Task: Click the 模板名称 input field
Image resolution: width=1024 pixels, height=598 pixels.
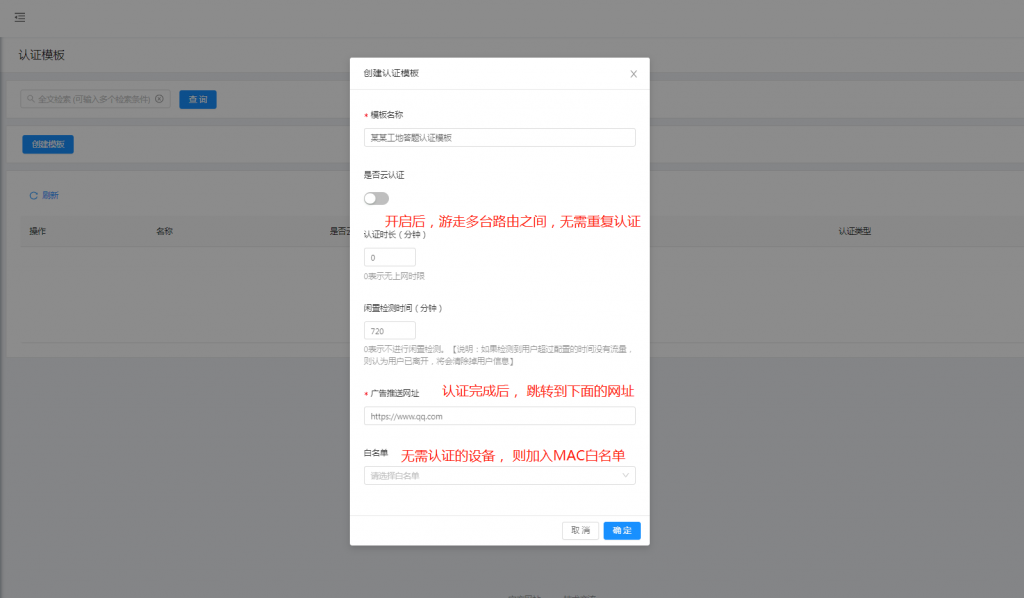Action: [x=499, y=138]
